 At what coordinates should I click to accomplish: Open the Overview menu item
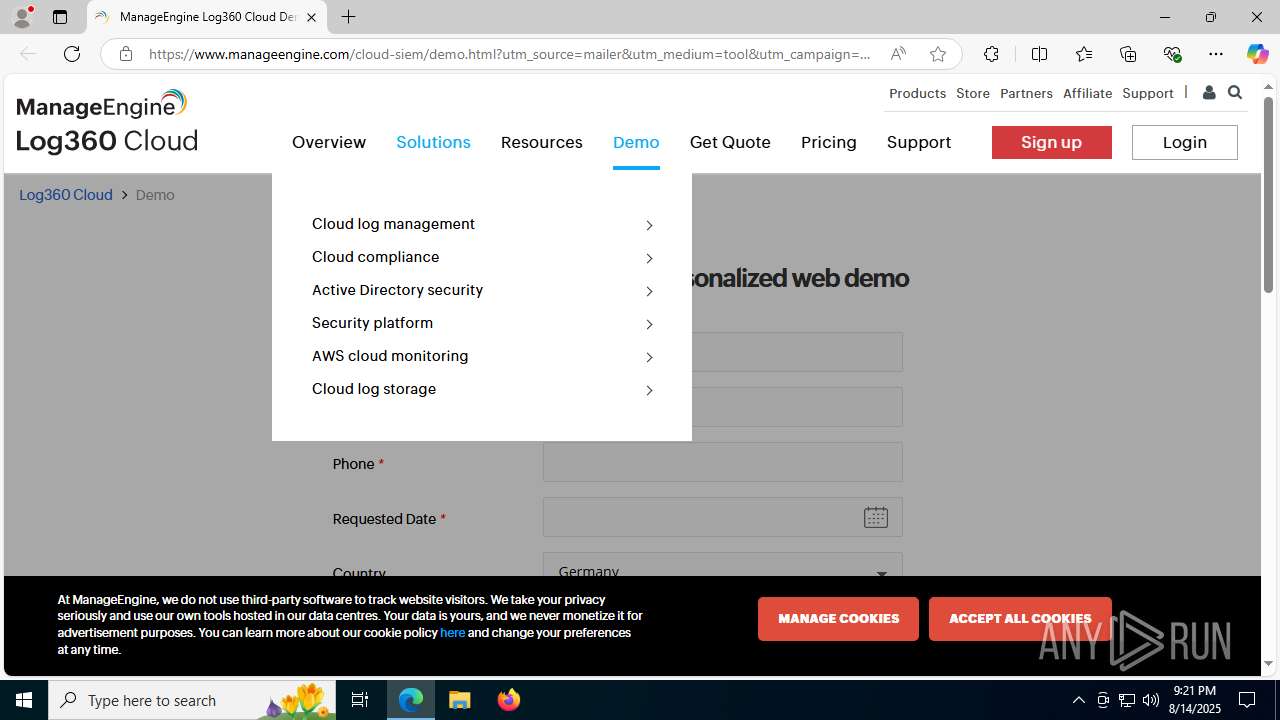(329, 142)
